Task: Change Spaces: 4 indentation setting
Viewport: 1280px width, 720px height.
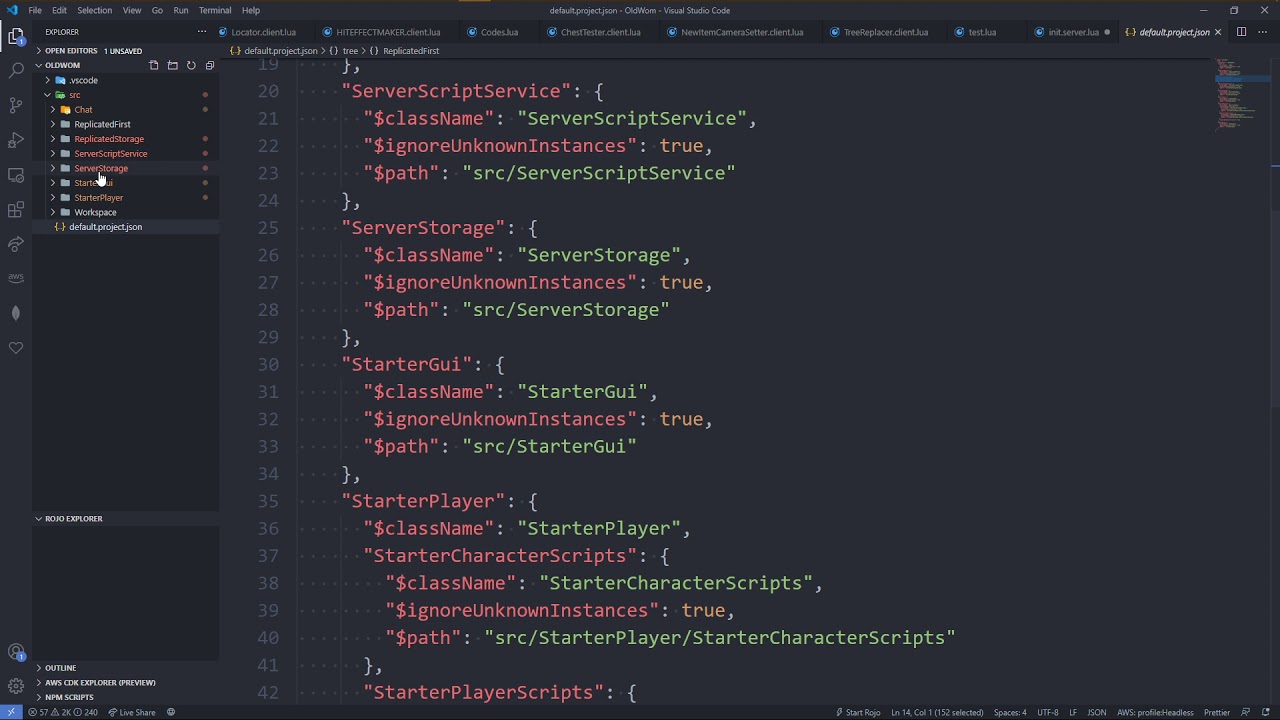Action: click(x=1010, y=713)
